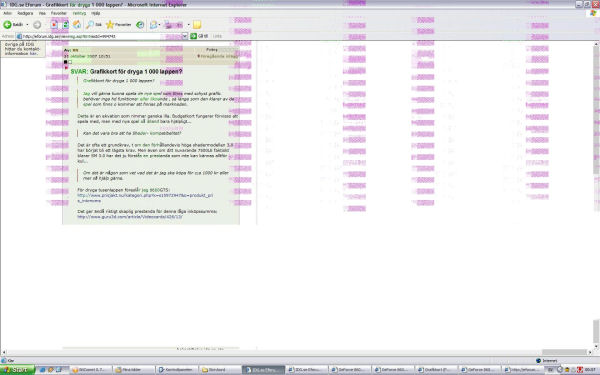The width and height of the screenshot is (600, 375).
Task: Click the post date '31 oktober 2007' text
Action: point(81,56)
